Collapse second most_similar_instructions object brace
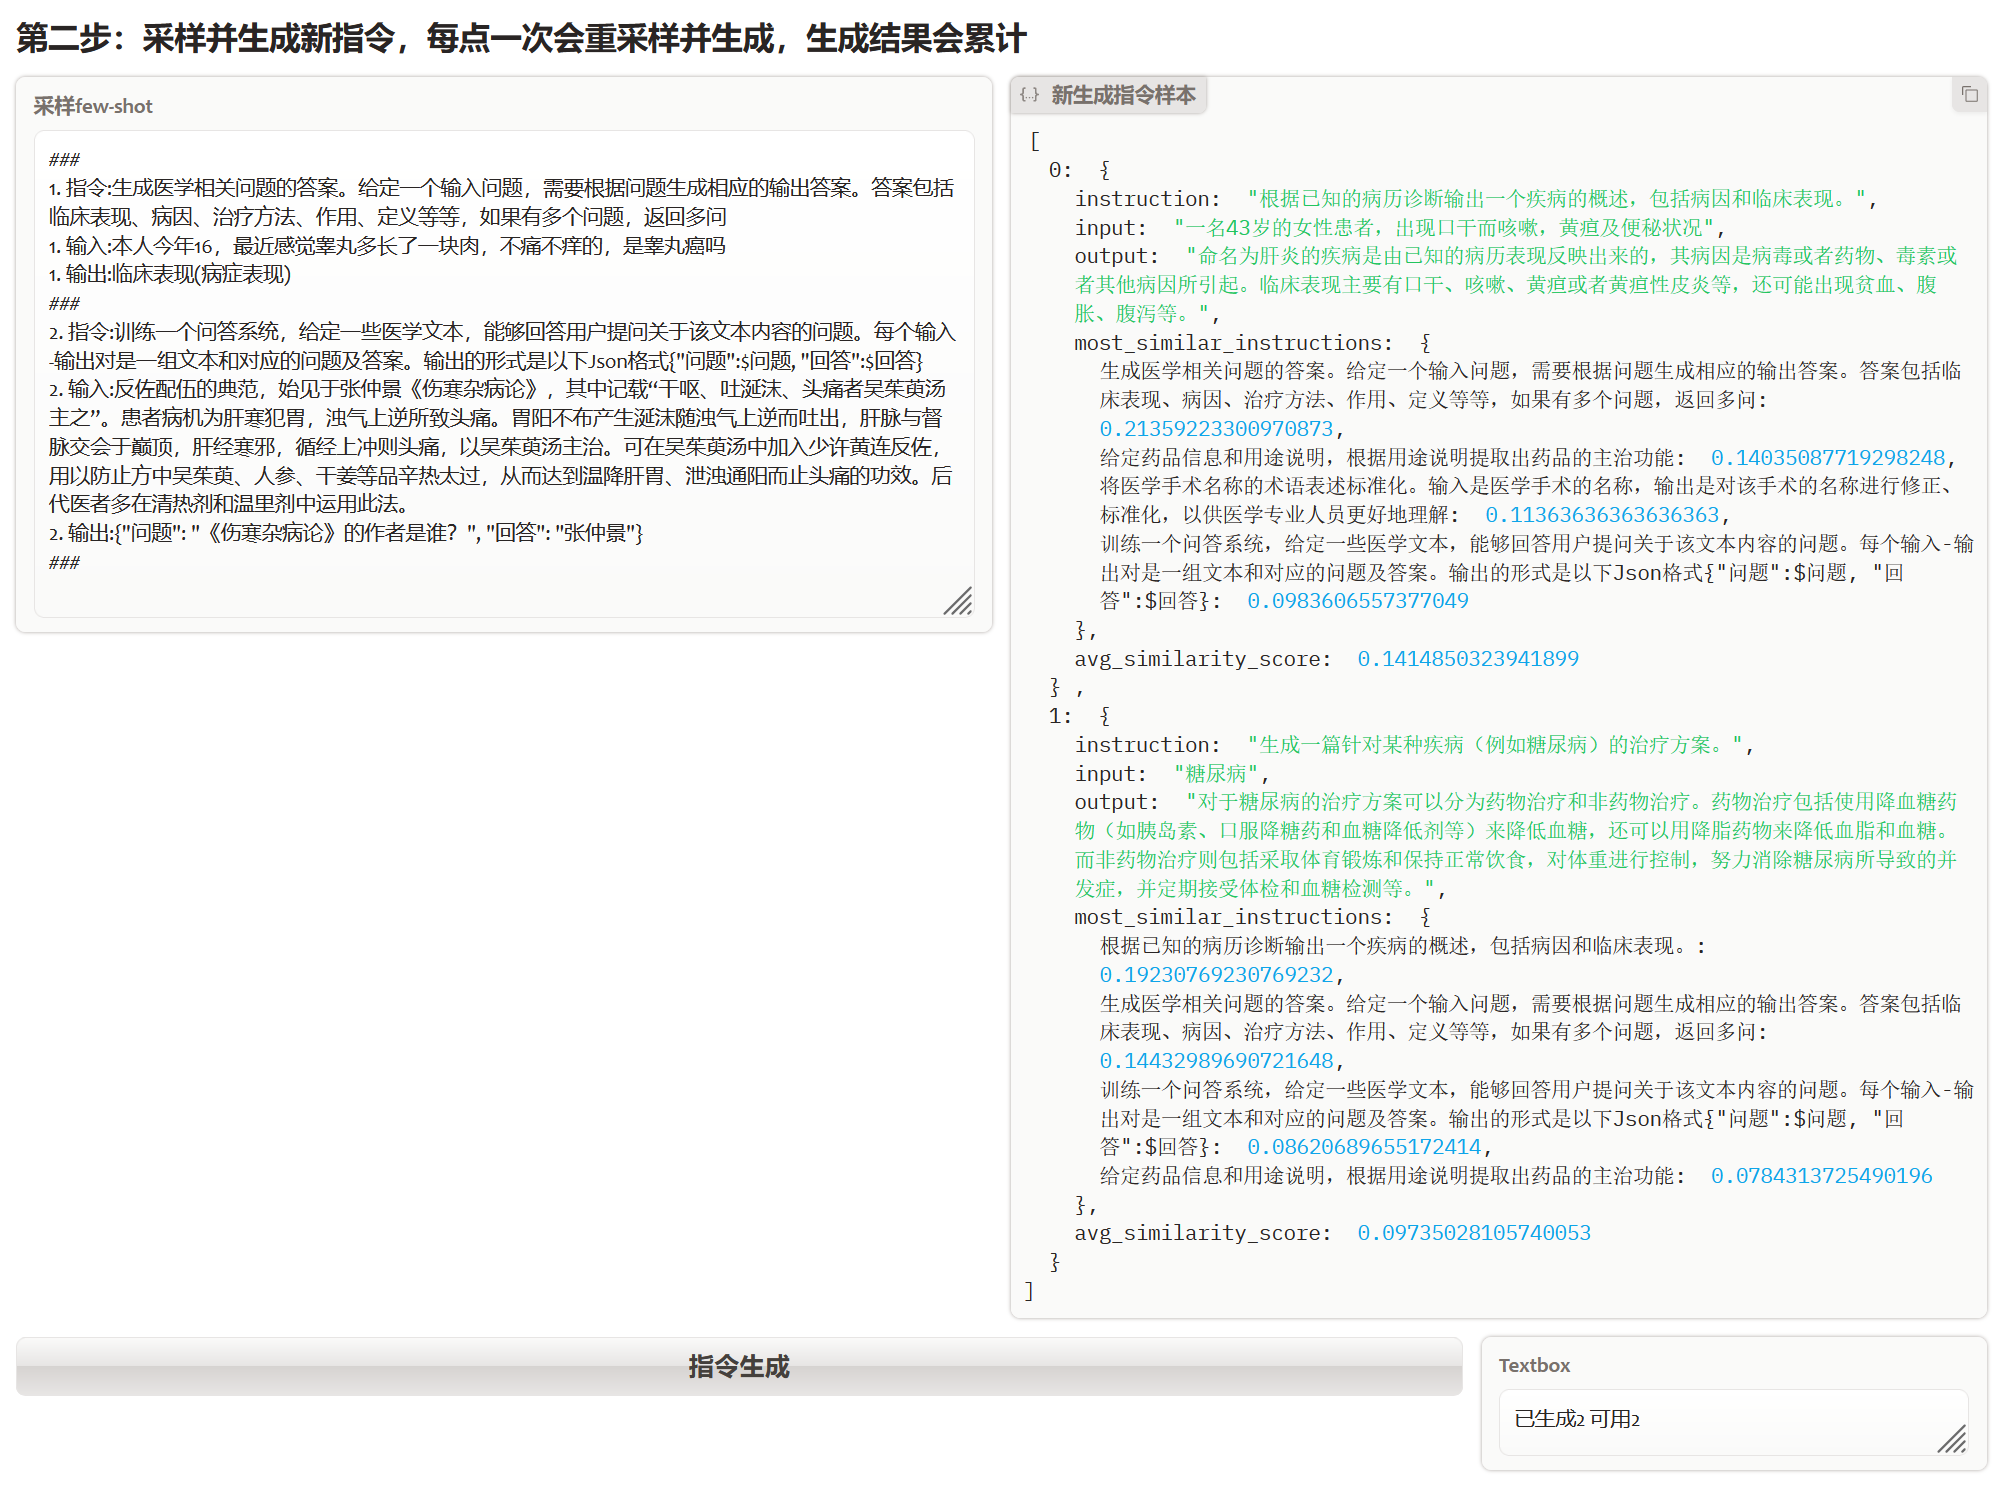 pos(1425,917)
